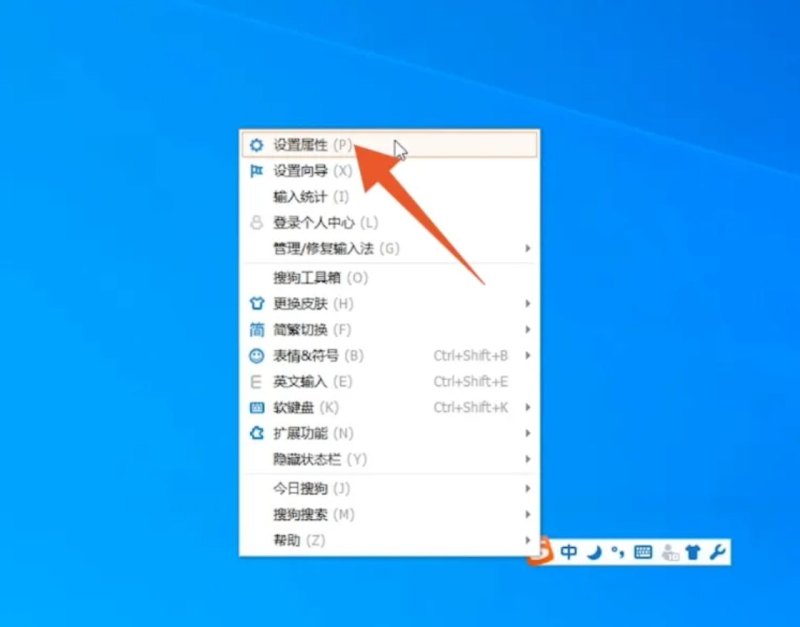Viewport: 800px width, 627px height.
Task: Open 搜狗工具箱 (O) menu item
Action: (x=389, y=278)
